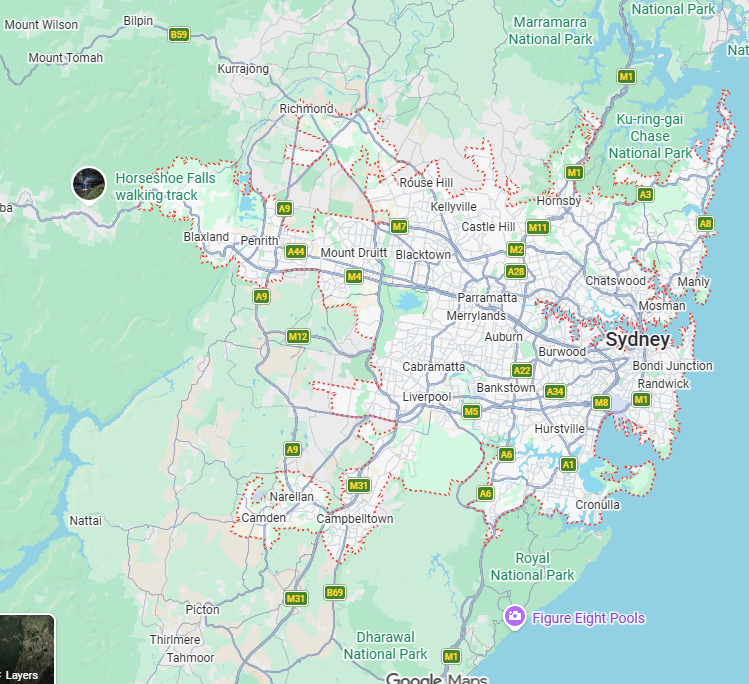Select the Narellan label
Viewport: 749px width, 684px height.
tap(291, 497)
